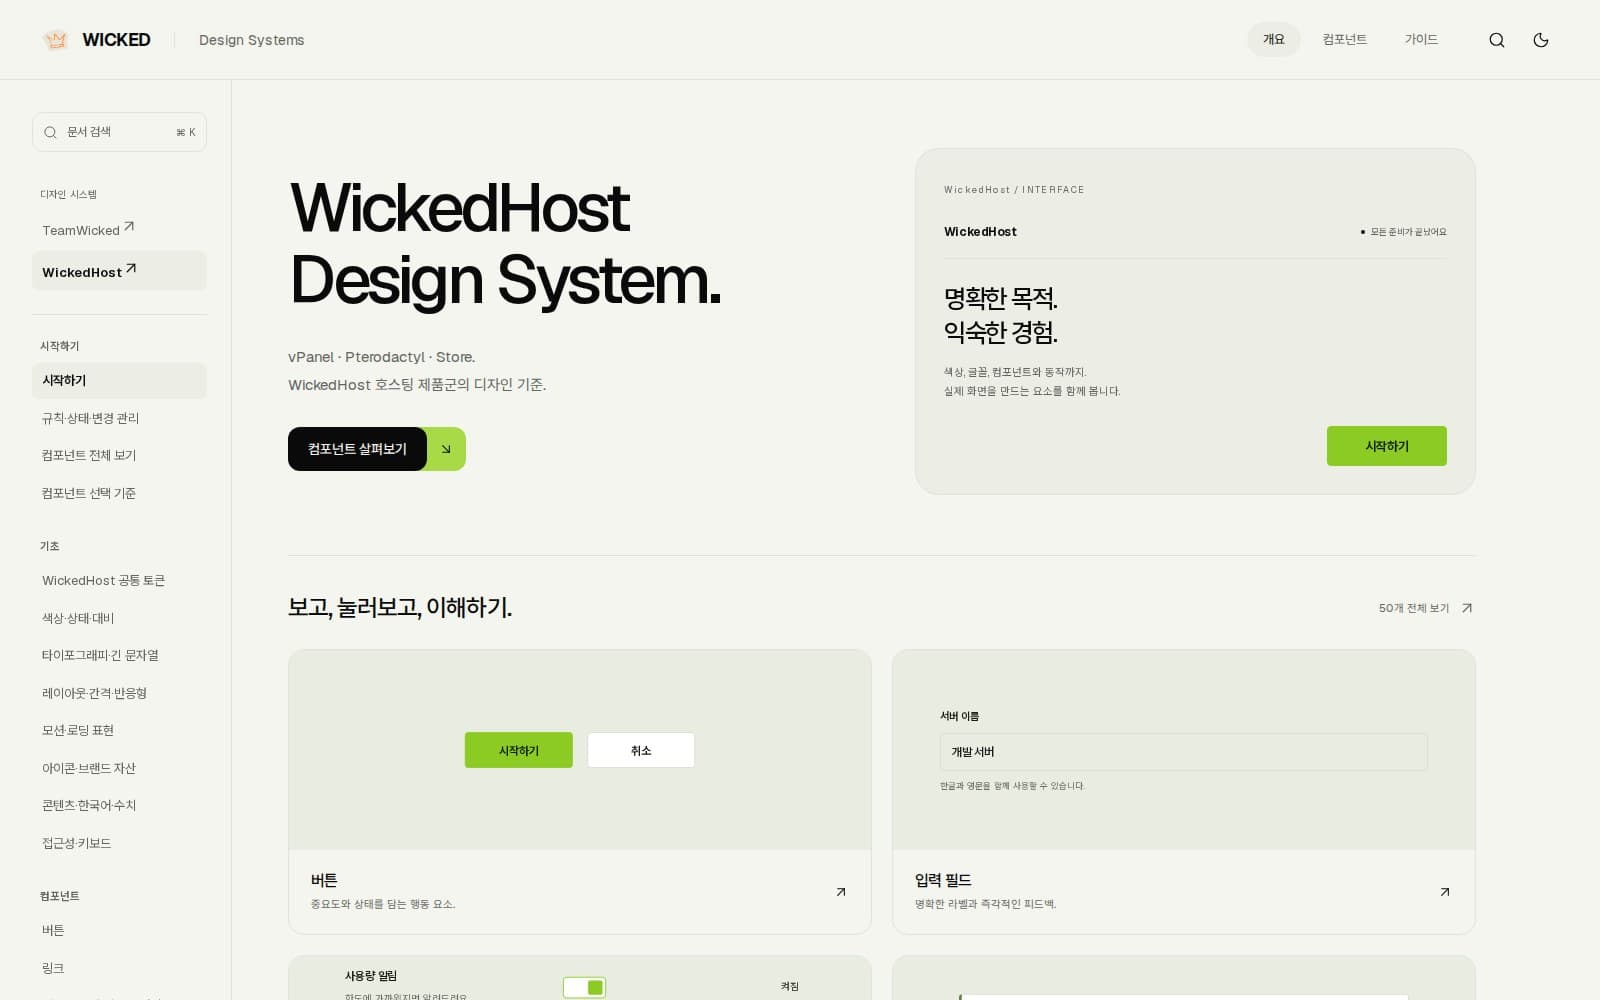Open 아이콘·브랜드 자산 sidebar item
Image resolution: width=1600 pixels, height=1000 pixels.
click(x=119, y=768)
